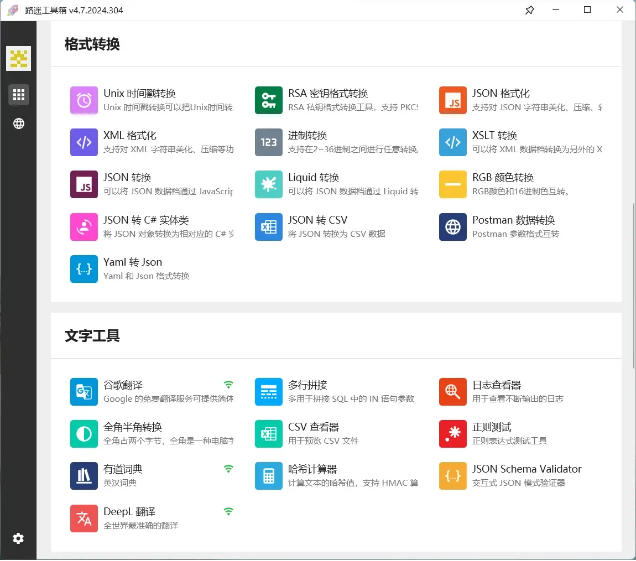Launch the JSON formatter orange JS icon
Image resolution: width=636 pixels, height=561 pixels.
coord(453,100)
